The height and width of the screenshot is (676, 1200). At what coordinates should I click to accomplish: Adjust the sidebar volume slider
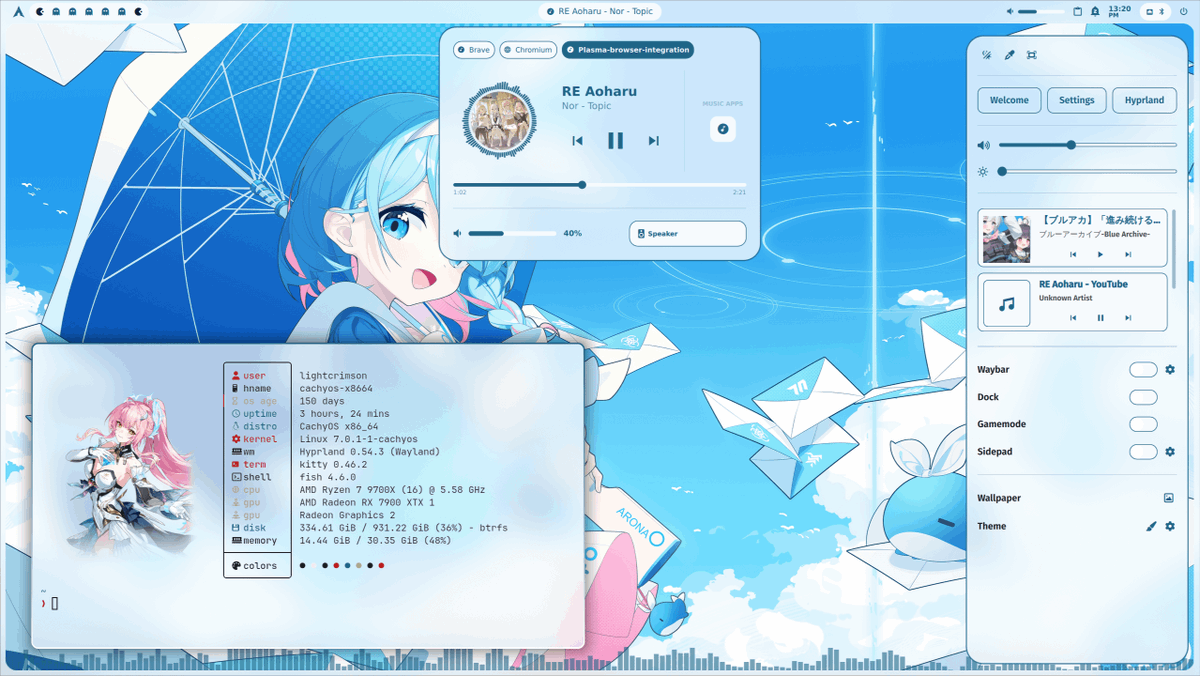1087,145
